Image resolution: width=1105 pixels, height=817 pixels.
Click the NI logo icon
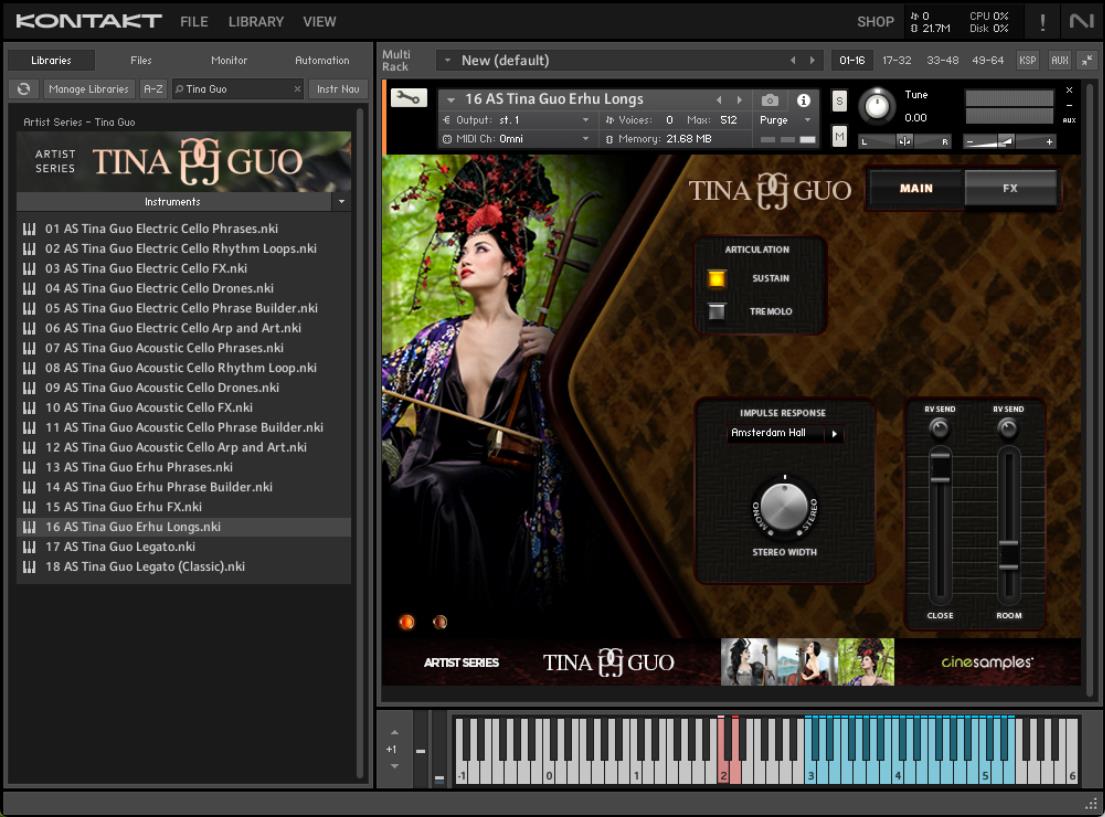pyautogui.click(x=1081, y=21)
